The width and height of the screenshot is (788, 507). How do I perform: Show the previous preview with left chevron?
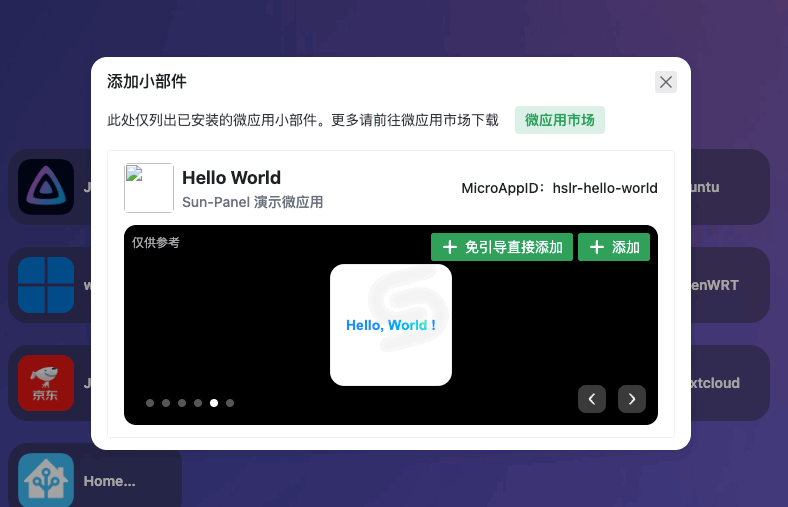(x=592, y=399)
